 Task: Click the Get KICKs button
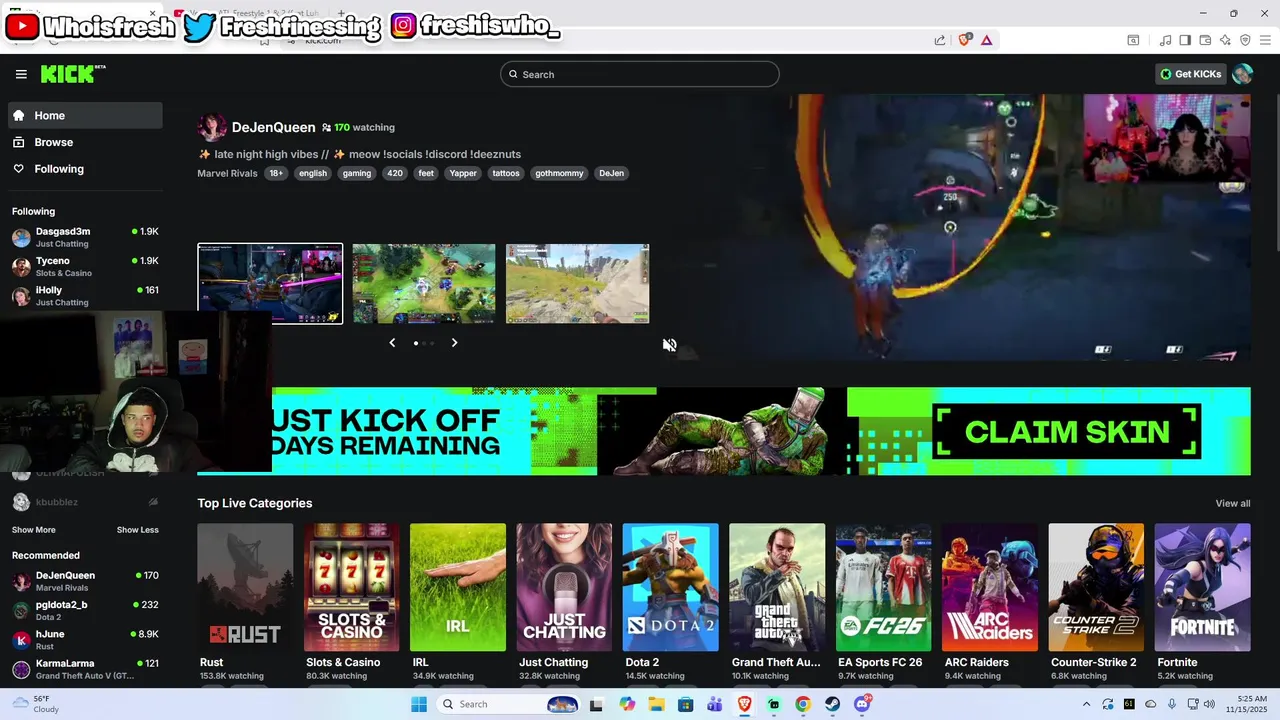[1190, 74]
